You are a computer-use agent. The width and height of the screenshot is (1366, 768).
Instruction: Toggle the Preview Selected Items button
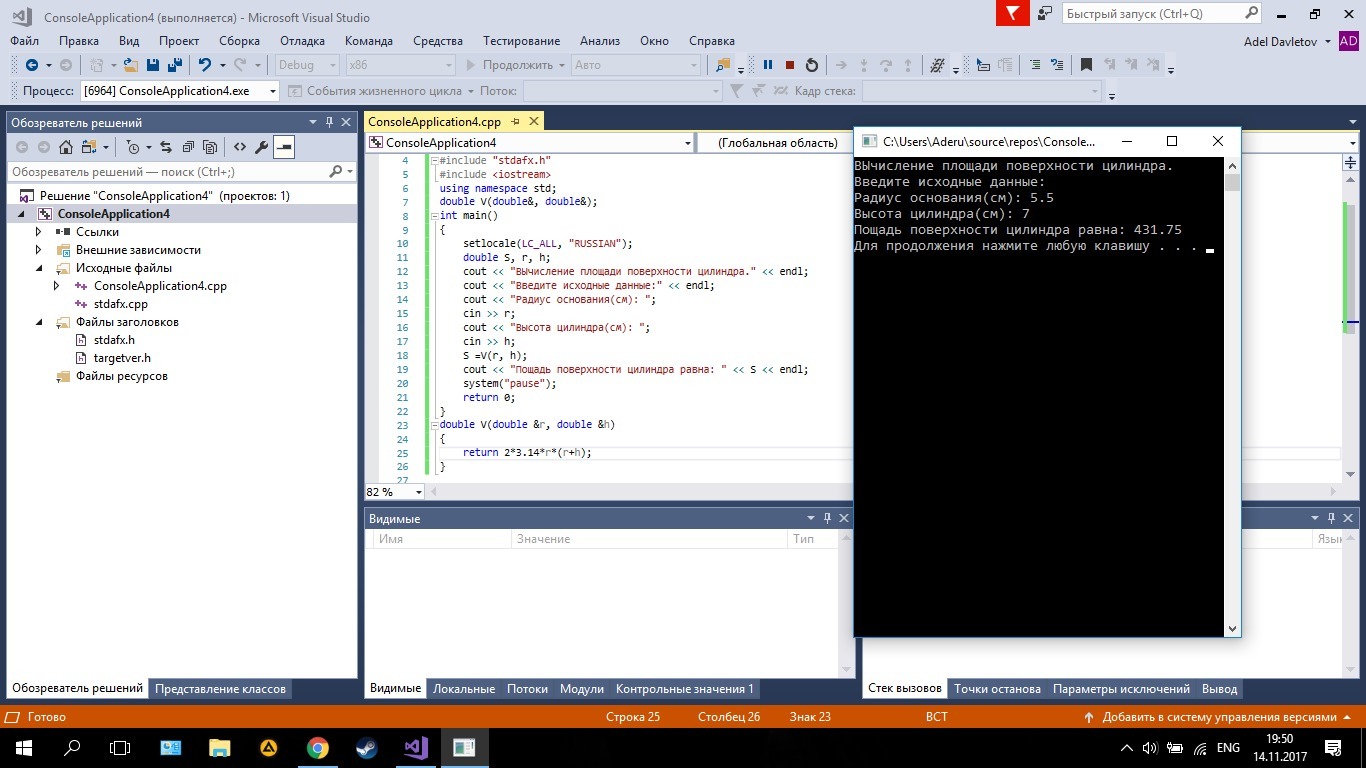click(284, 147)
